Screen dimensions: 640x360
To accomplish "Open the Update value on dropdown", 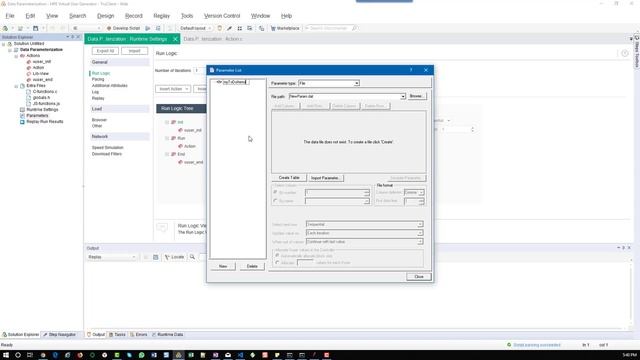I will coord(420,233).
